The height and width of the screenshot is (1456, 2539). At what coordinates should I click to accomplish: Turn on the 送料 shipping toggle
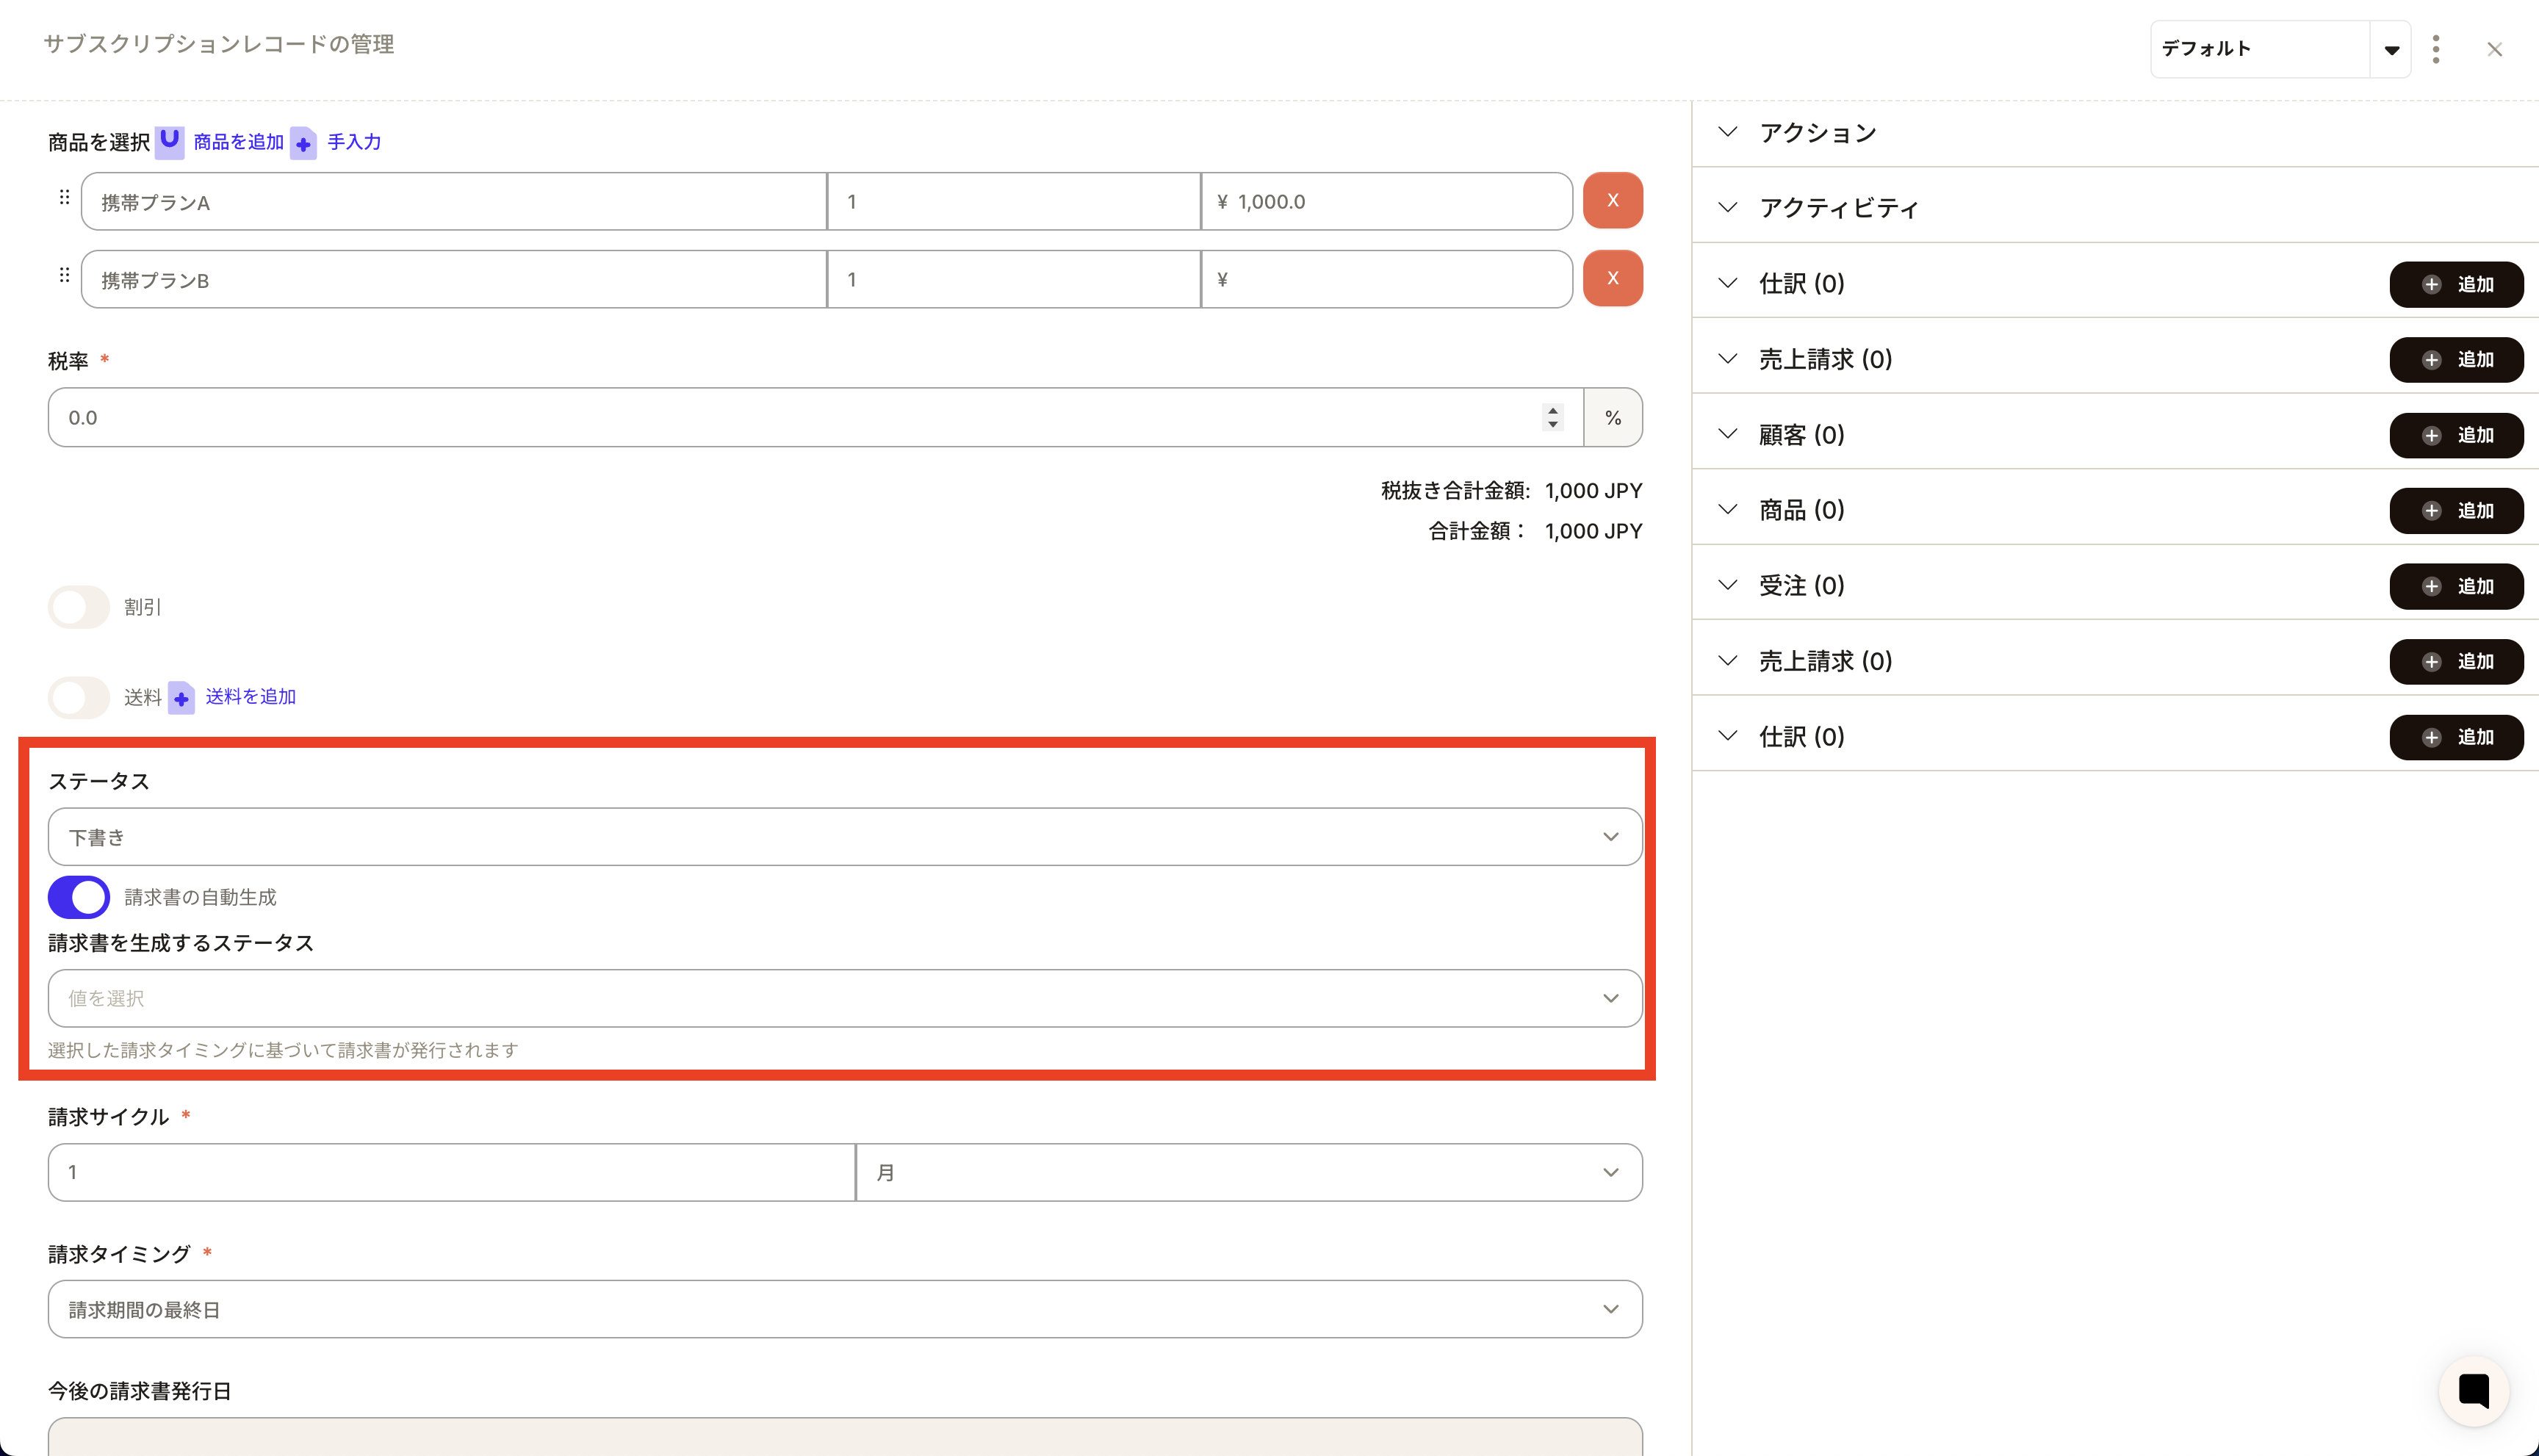click(x=79, y=697)
